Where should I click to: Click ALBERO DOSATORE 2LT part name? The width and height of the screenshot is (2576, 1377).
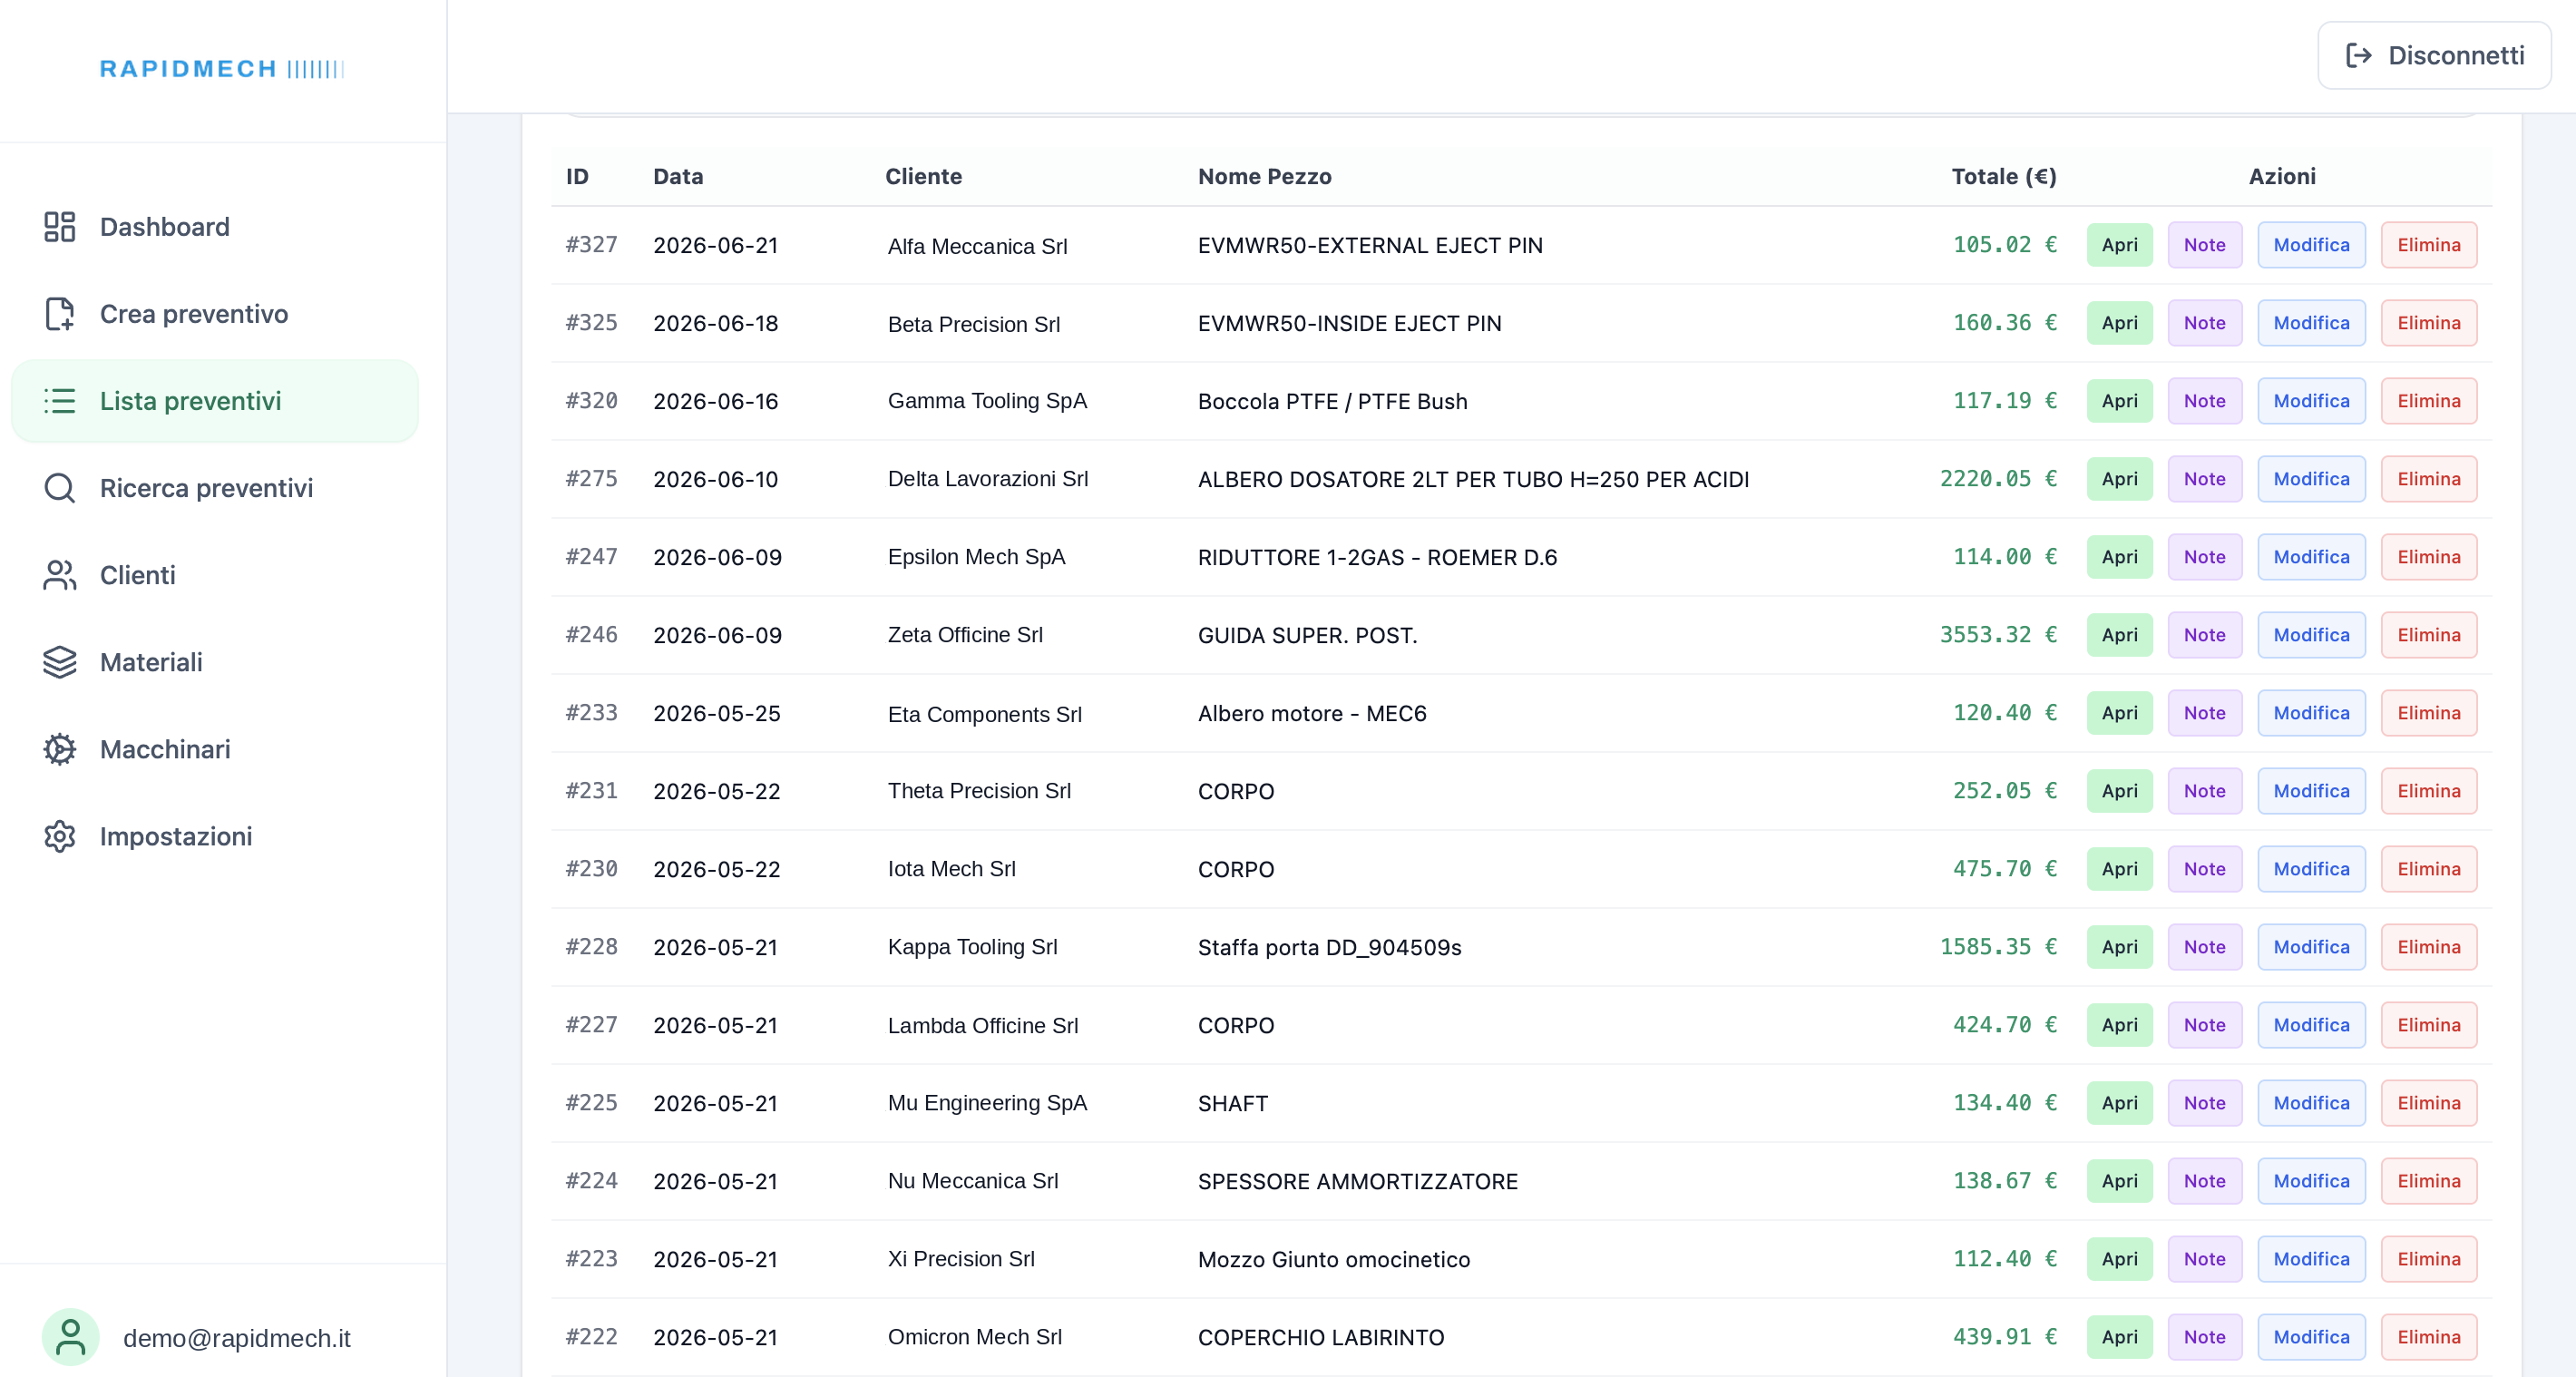pos(1473,479)
